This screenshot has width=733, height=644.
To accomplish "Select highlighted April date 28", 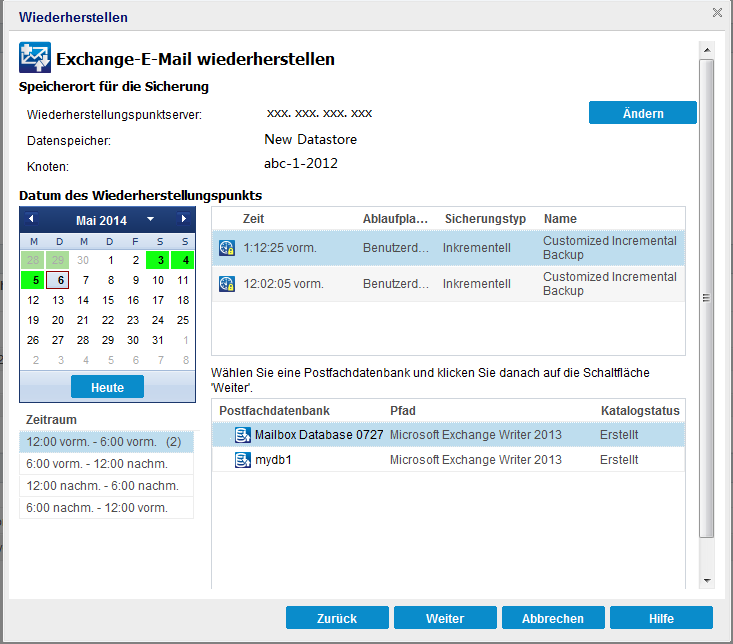I will (33, 260).
